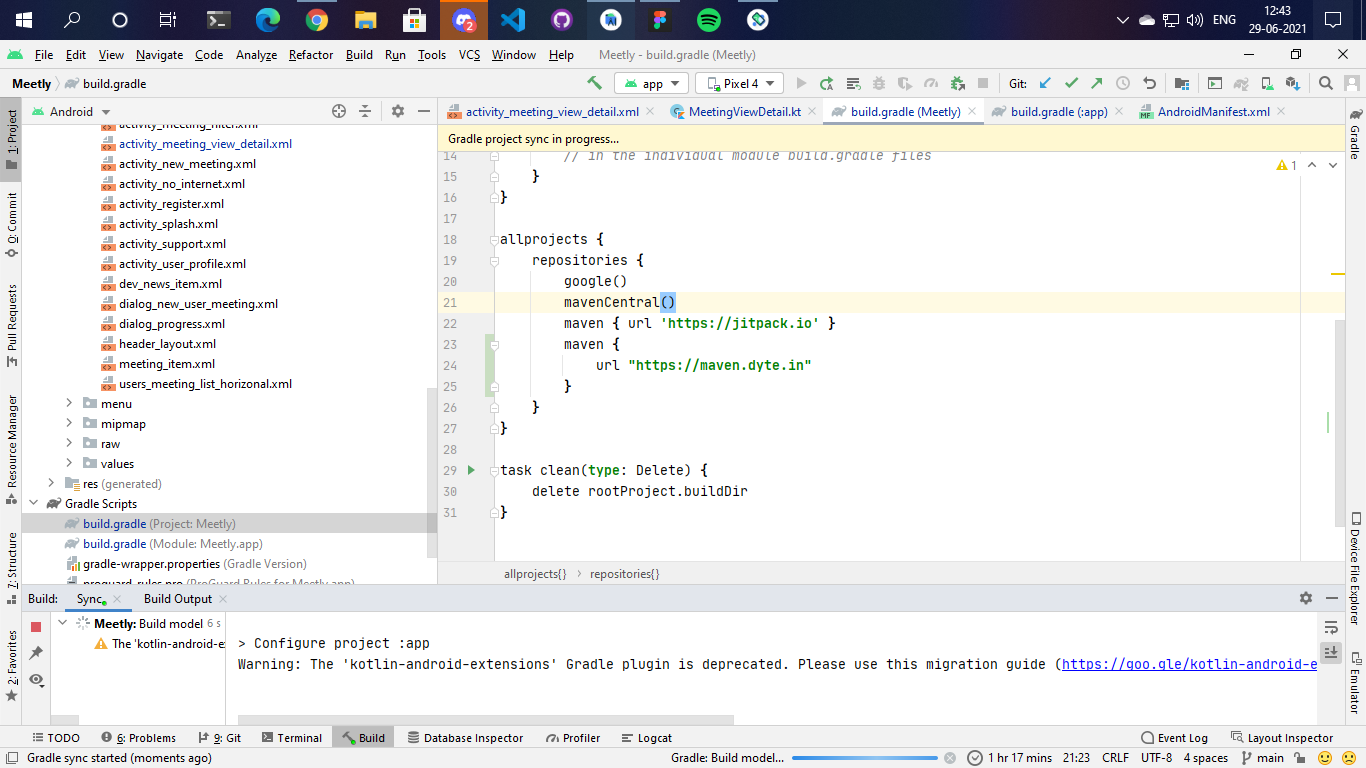Click the Pin Tab icon in Build panel
Image resolution: width=1366 pixels, height=768 pixels.
pyautogui.click(x=36, y=653)
